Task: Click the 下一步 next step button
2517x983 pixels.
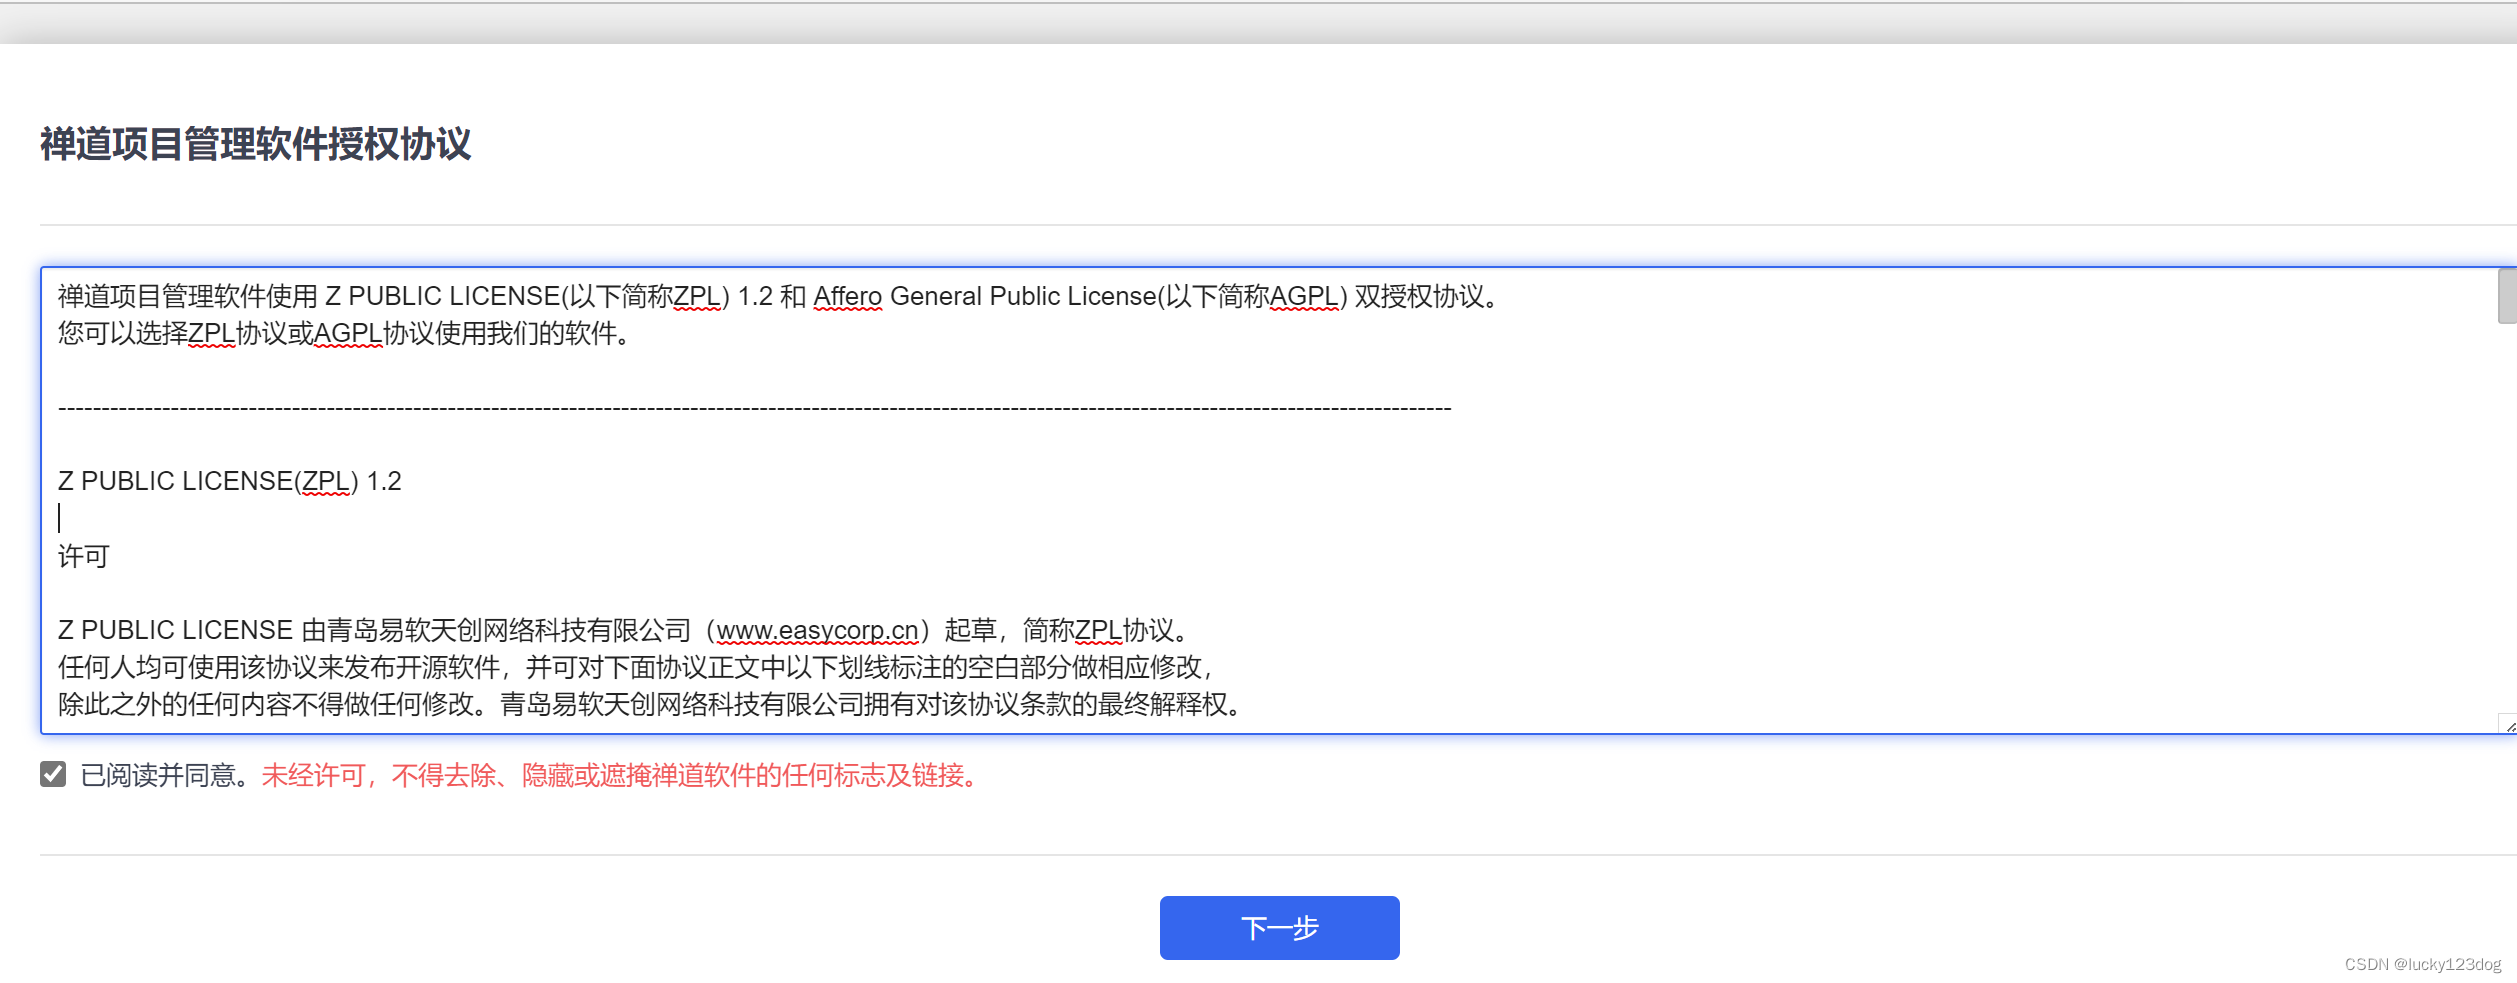Action: pyautogui.click(x=1279, y=927)
